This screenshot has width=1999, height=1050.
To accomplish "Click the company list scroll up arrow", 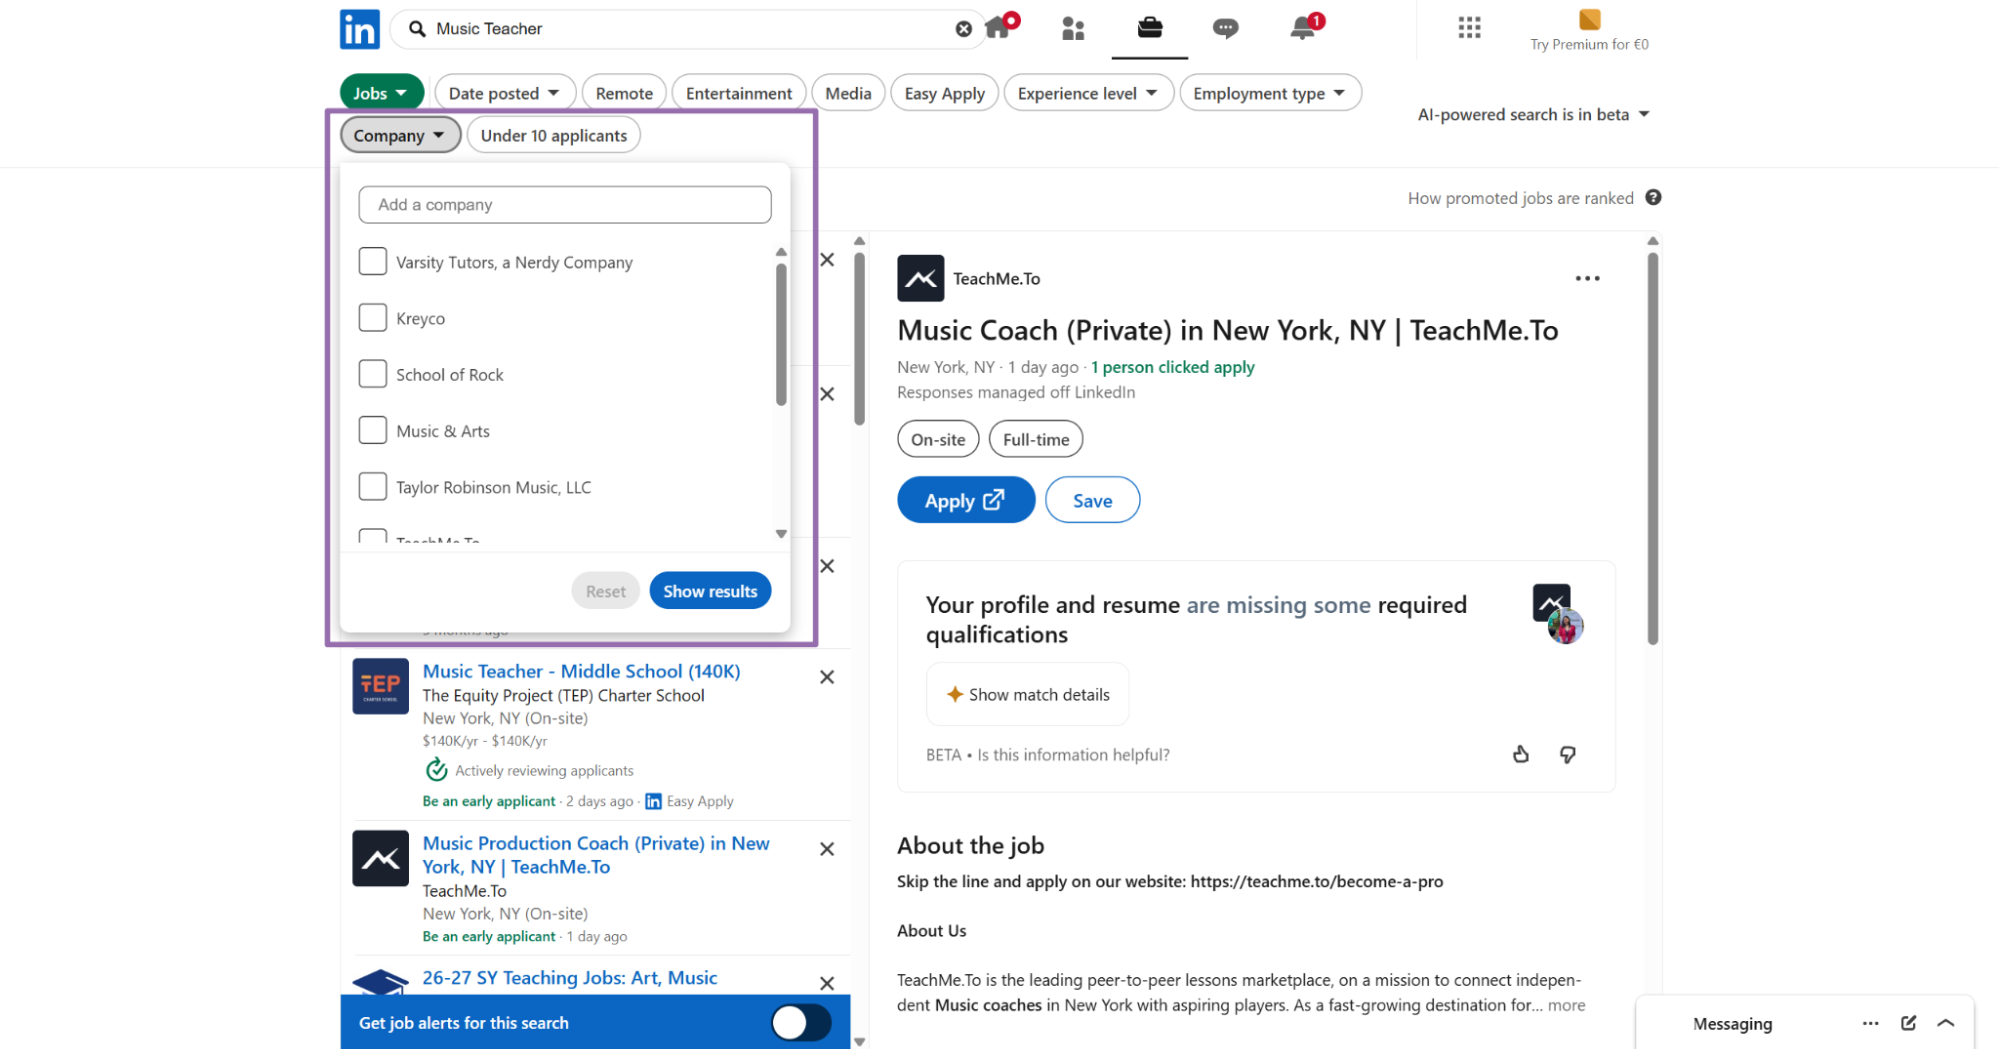I will pyautogui.click(x=781, y=252).
